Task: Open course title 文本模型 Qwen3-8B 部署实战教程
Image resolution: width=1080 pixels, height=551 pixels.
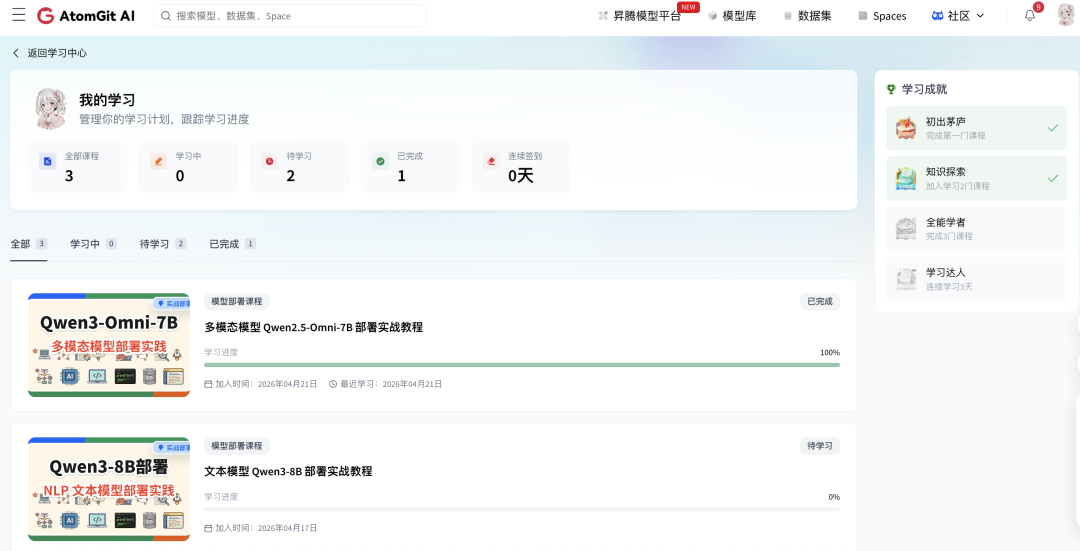Action: (x=288, y=471)
